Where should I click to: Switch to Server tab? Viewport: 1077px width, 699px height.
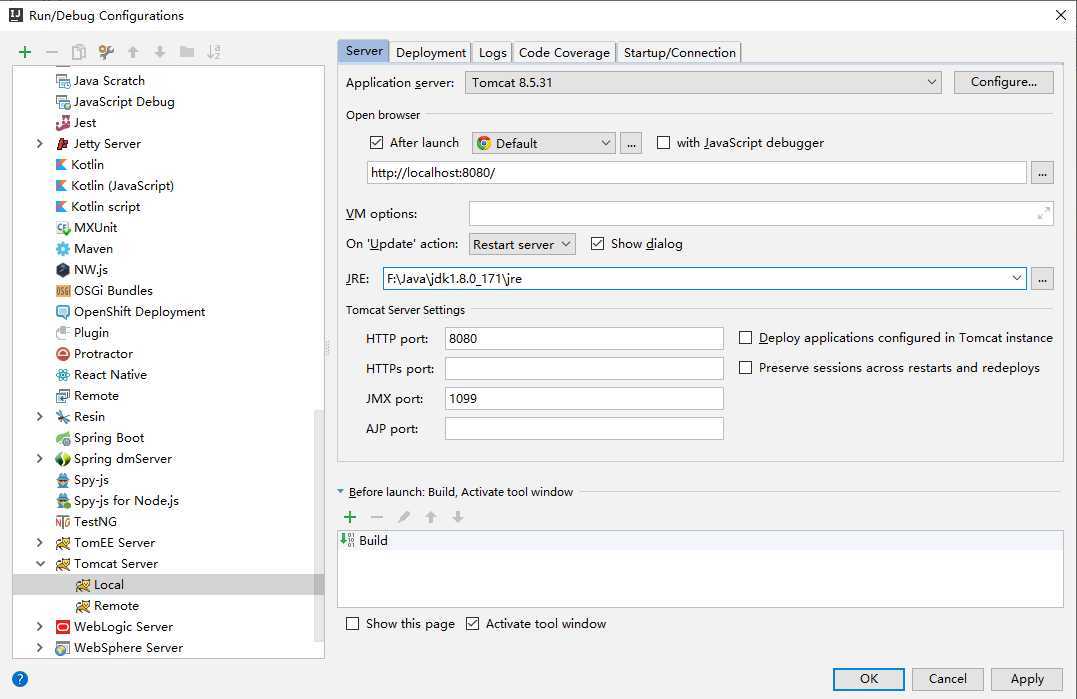[364, 51]
